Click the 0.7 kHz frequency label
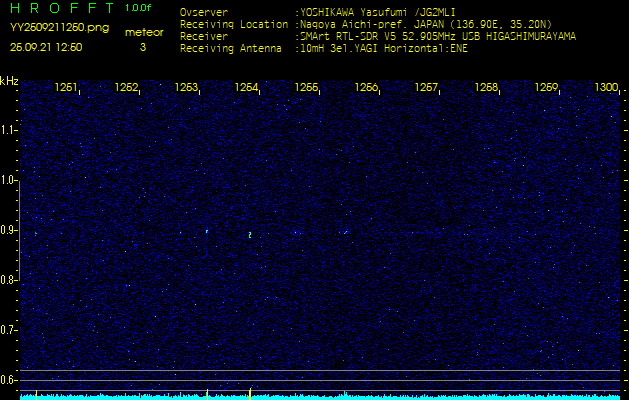 click(9, 329)
